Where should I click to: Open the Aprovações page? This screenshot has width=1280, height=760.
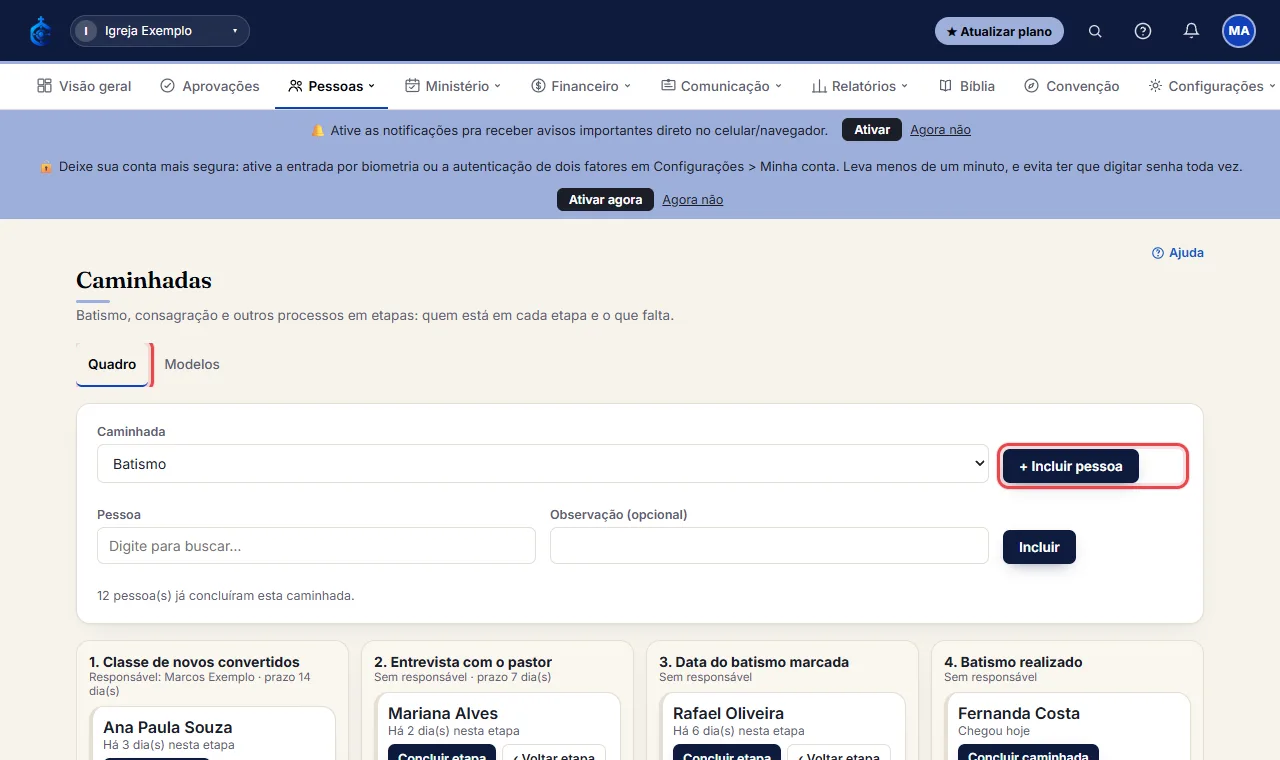(210, 86)
